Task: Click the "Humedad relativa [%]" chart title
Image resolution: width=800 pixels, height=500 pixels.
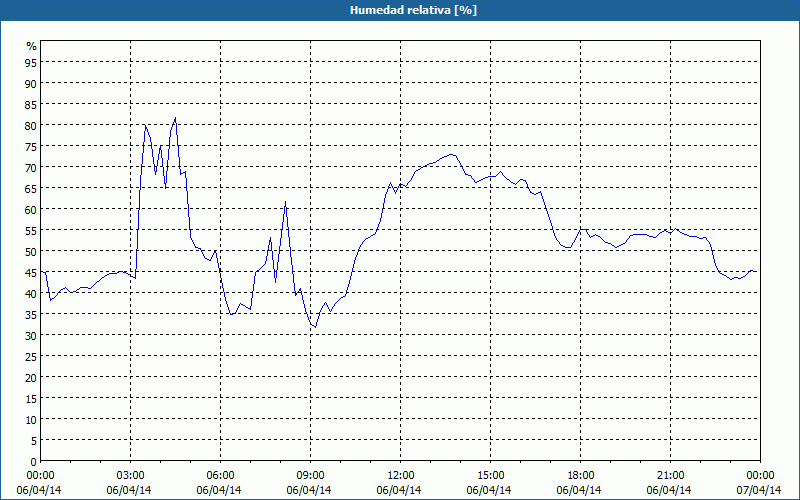Action: 413,10
